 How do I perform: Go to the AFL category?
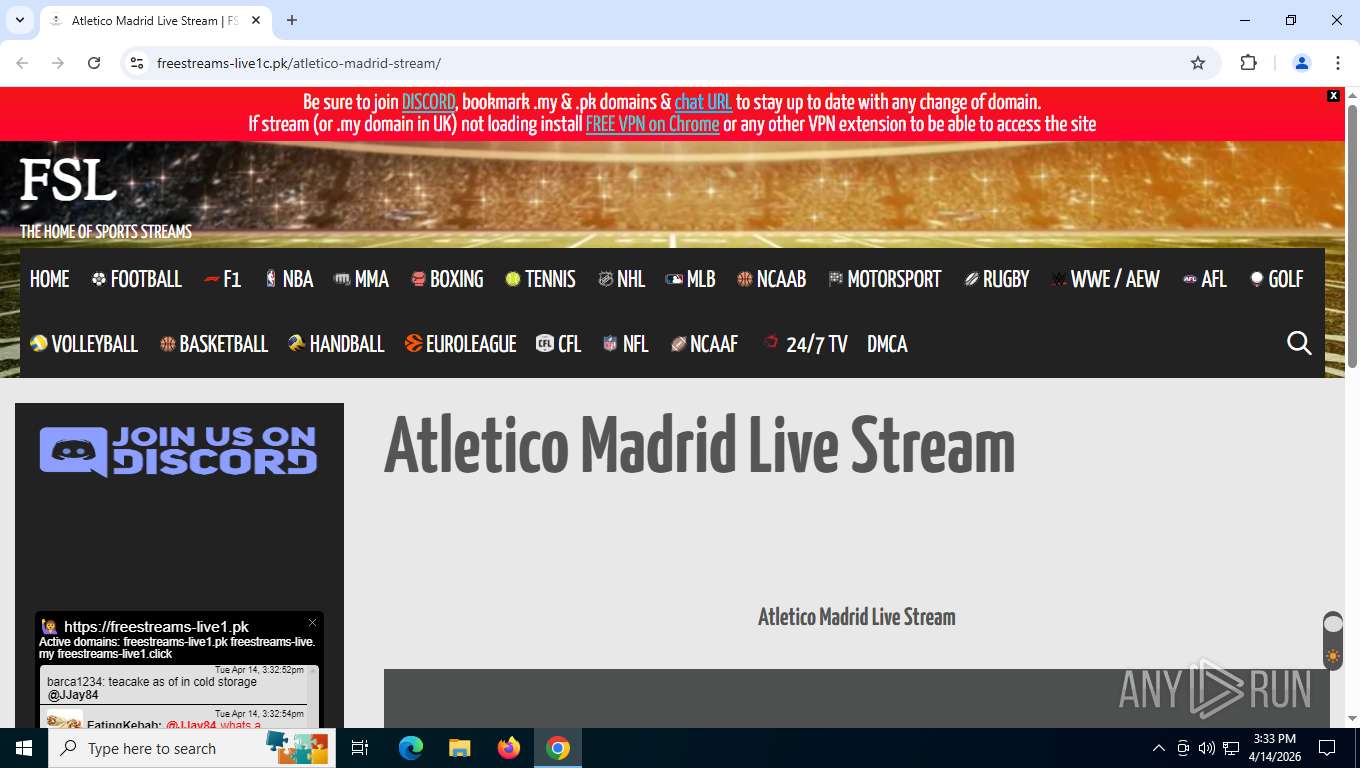click(1204, 280)
